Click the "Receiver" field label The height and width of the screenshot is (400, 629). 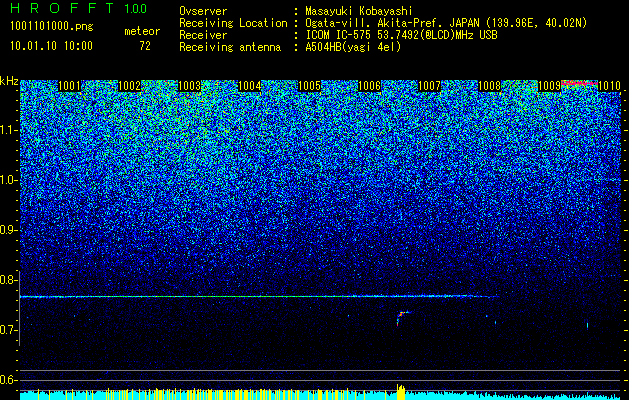(203, 35)
